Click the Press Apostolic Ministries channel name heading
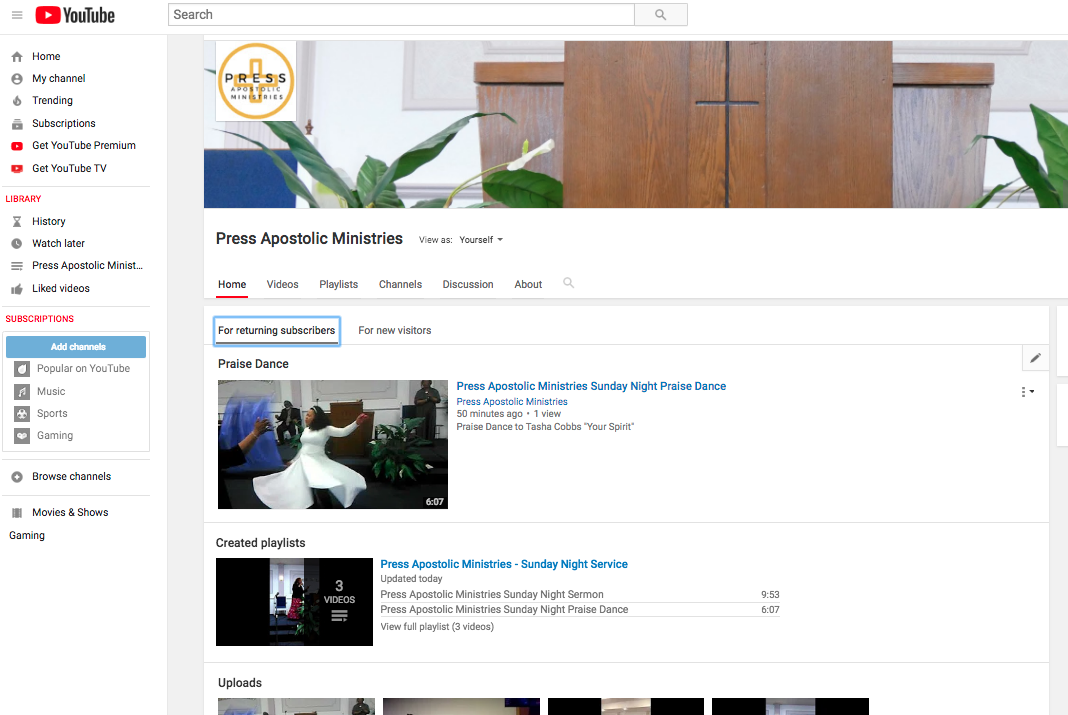1068x715 pixels. coord(309,239)
